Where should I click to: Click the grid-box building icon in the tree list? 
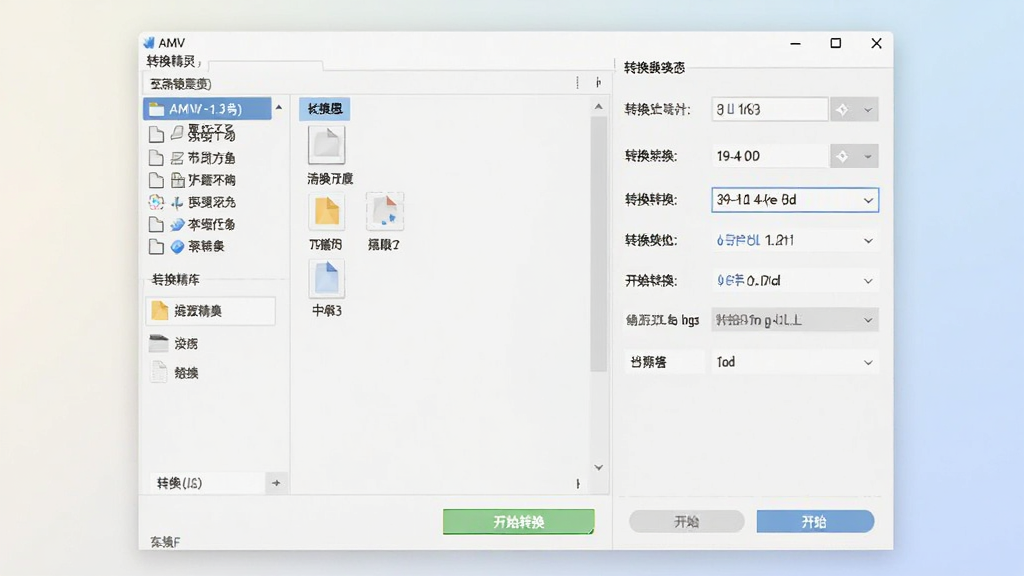177,180
